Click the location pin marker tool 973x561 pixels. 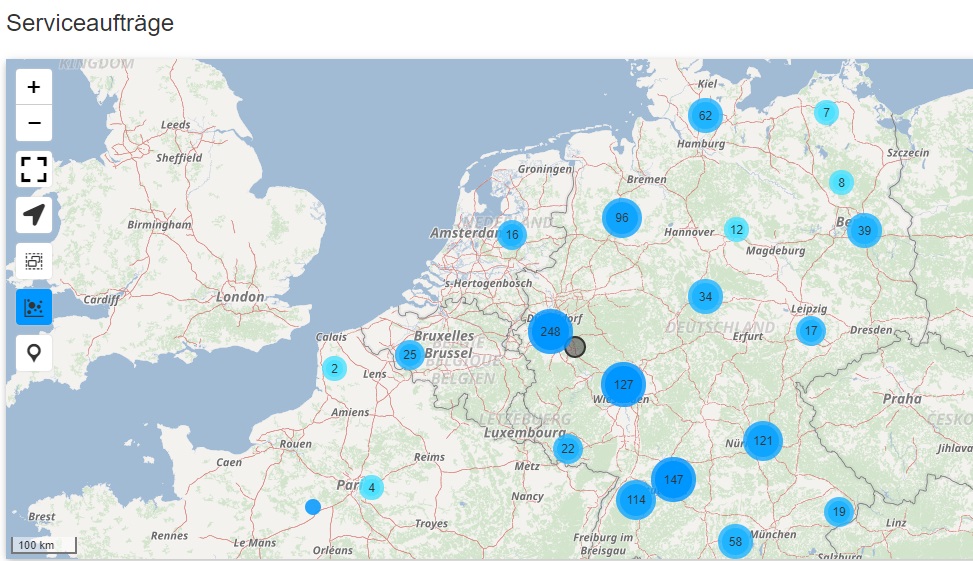click(34, 353)
